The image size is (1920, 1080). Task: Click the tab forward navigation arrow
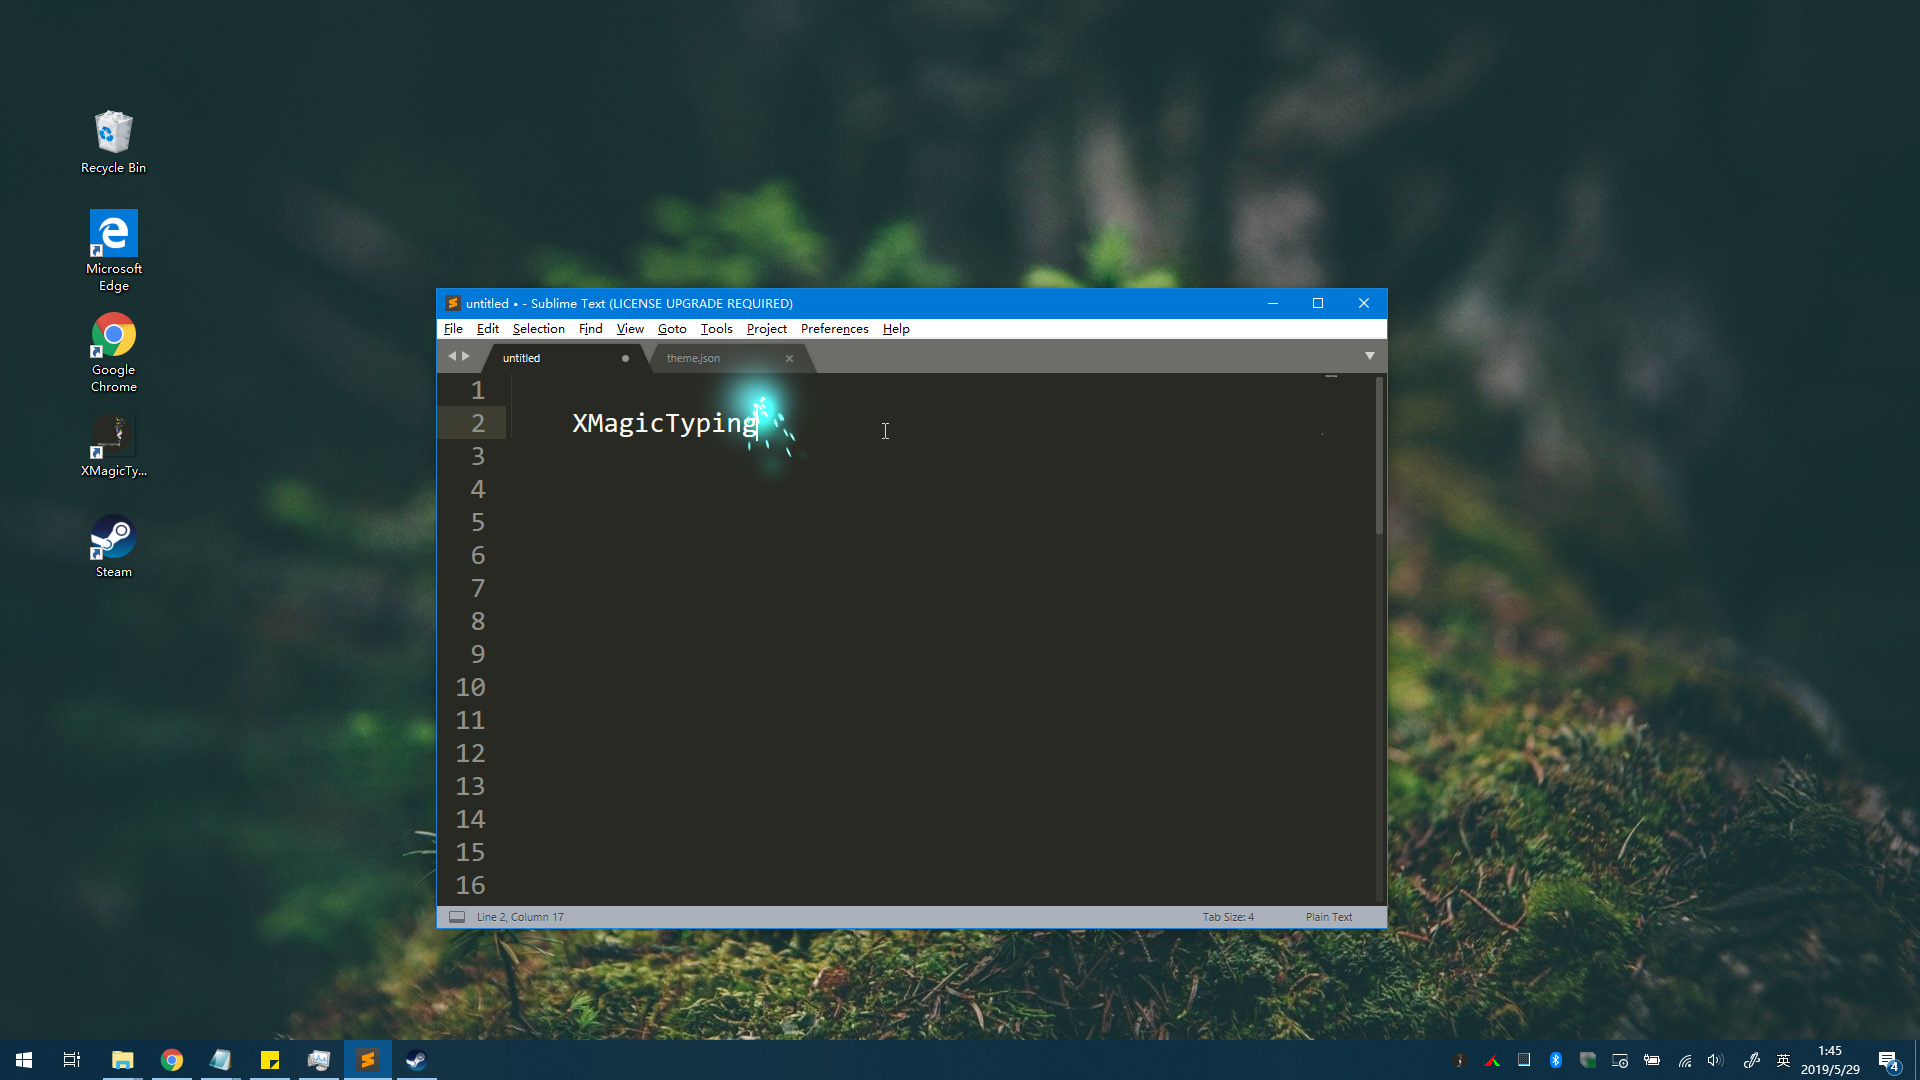[x=466, y=356]
